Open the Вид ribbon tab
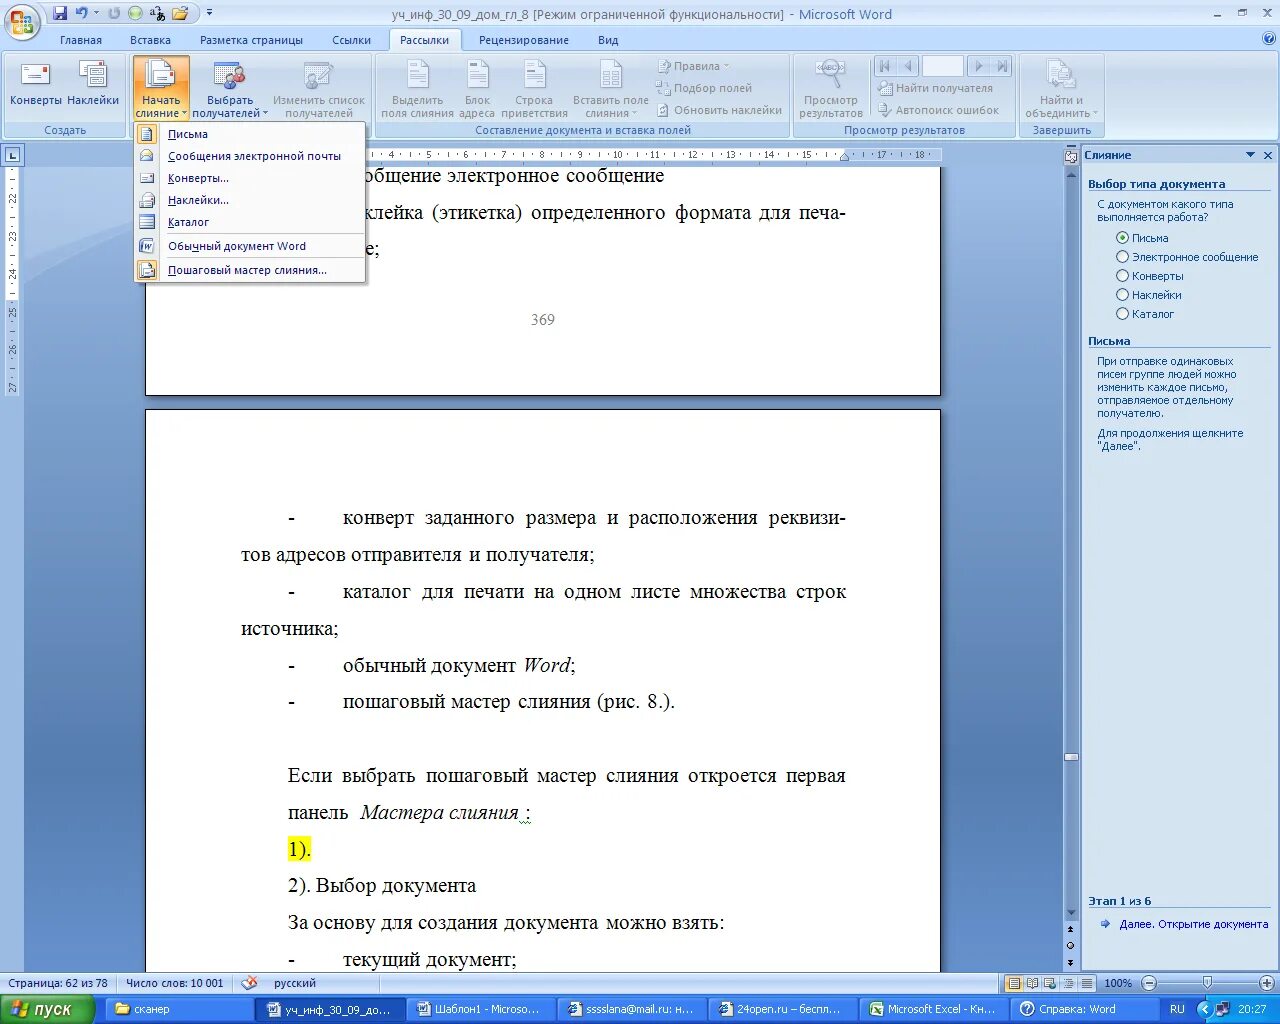The image size is (1280, 1024). point(608,40)
